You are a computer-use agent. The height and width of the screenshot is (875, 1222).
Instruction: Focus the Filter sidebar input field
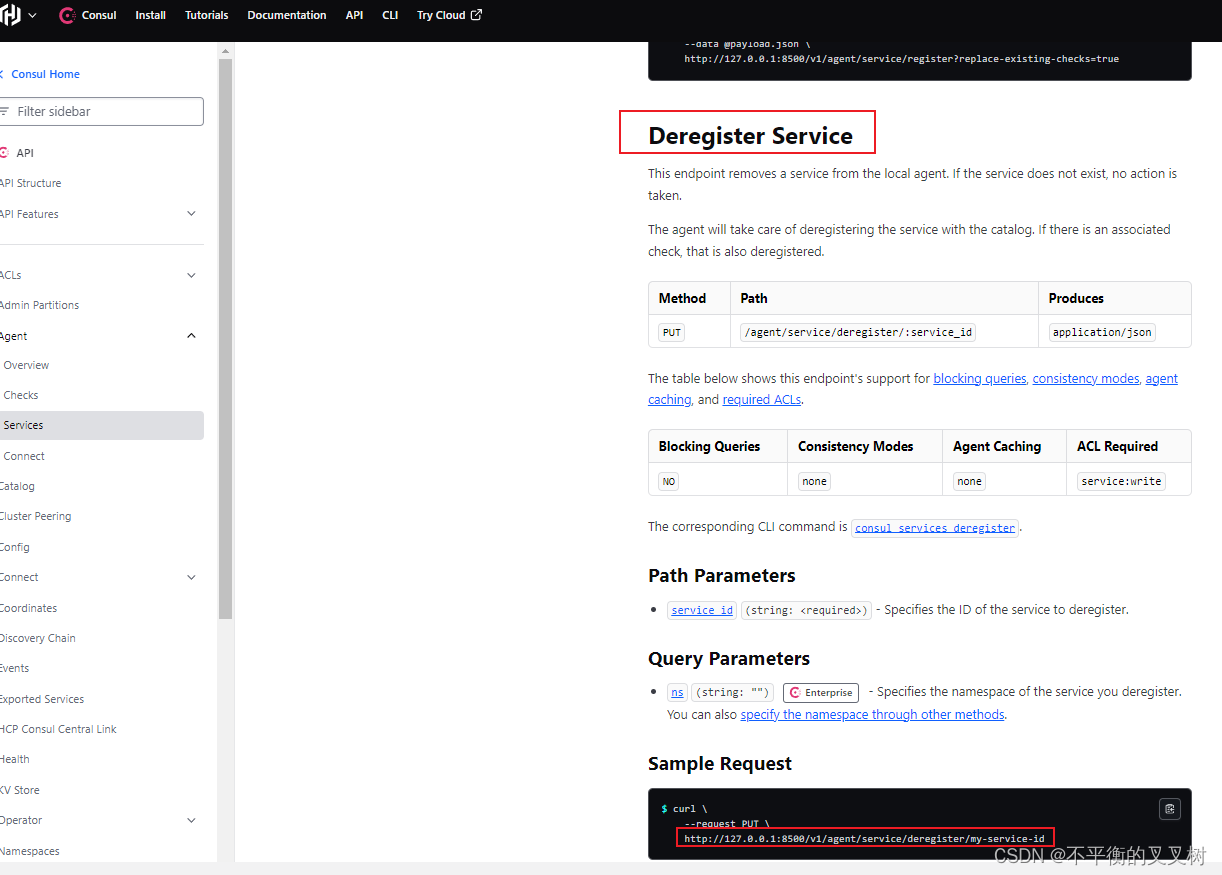click(102, 111)
